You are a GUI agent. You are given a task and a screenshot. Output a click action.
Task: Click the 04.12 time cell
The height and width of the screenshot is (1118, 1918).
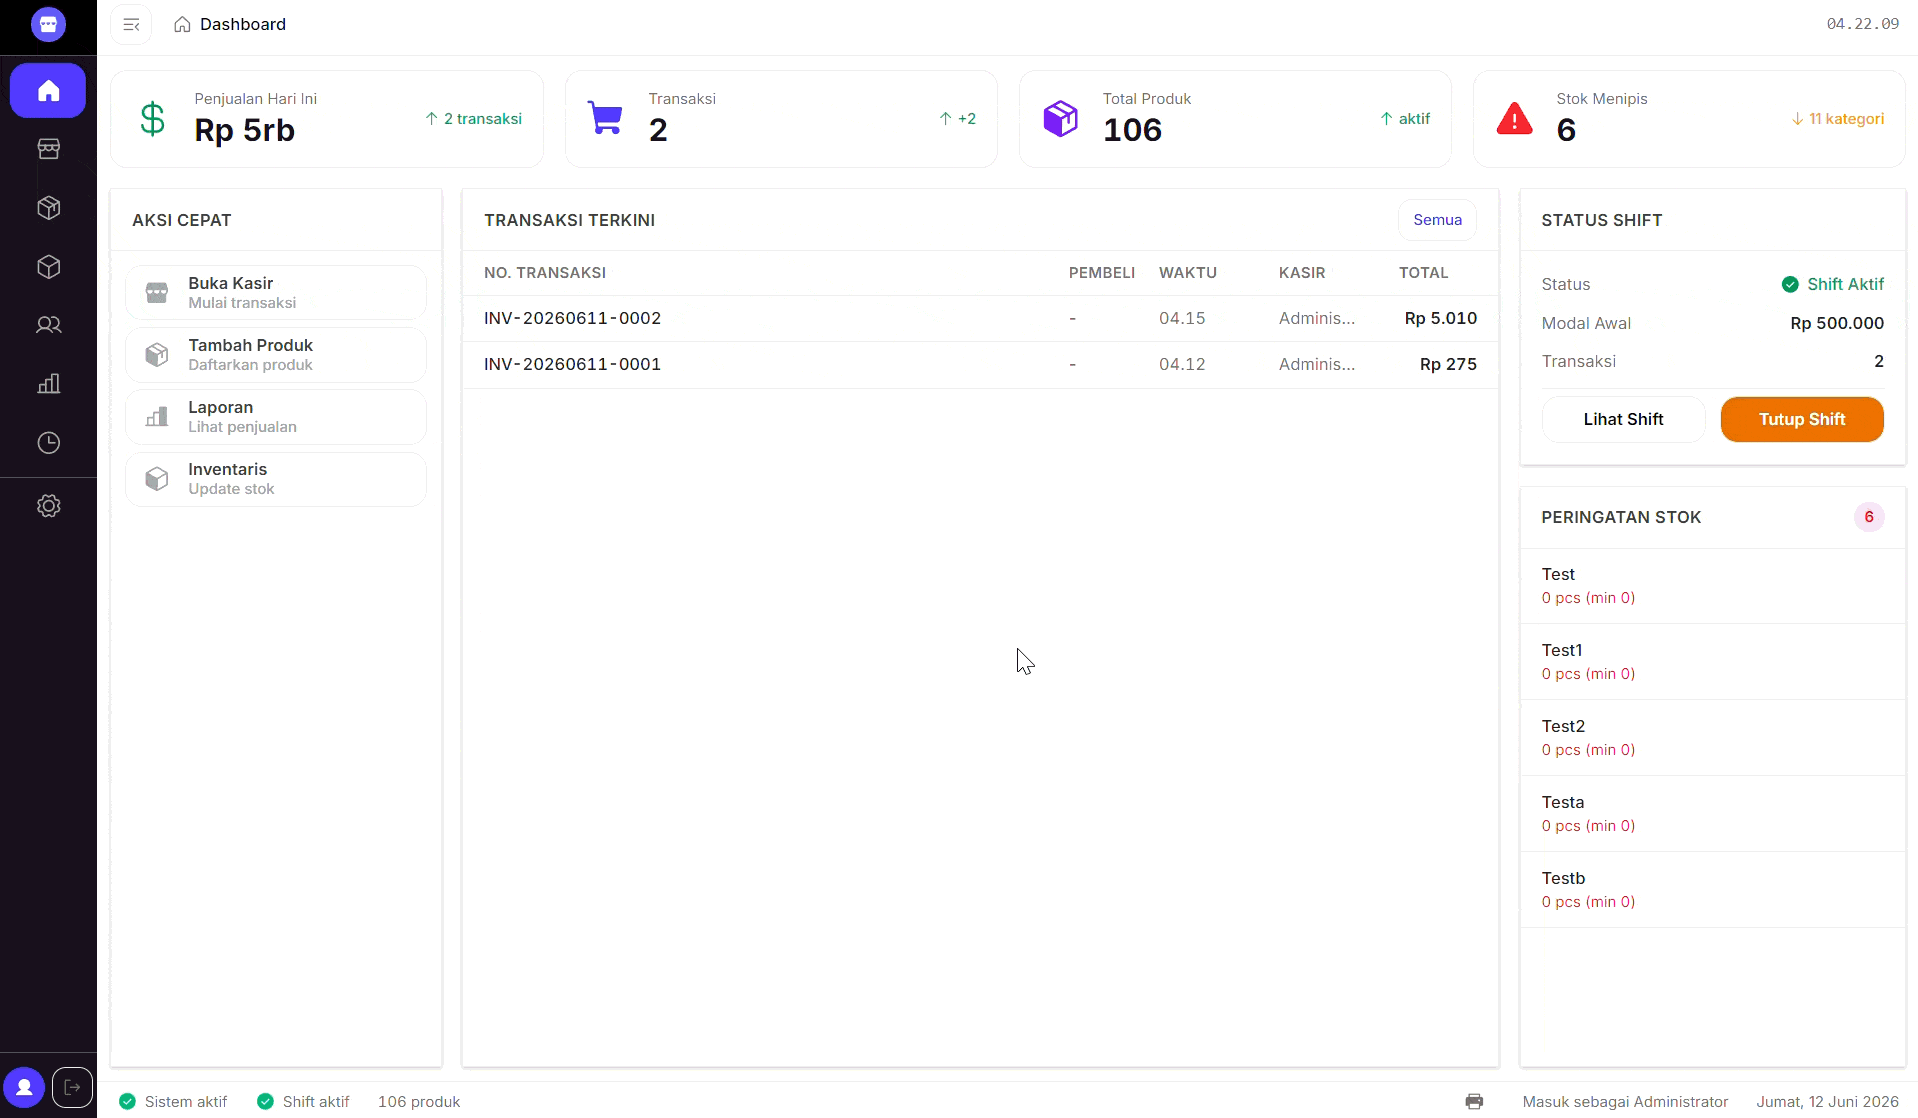pos(1182,364)
